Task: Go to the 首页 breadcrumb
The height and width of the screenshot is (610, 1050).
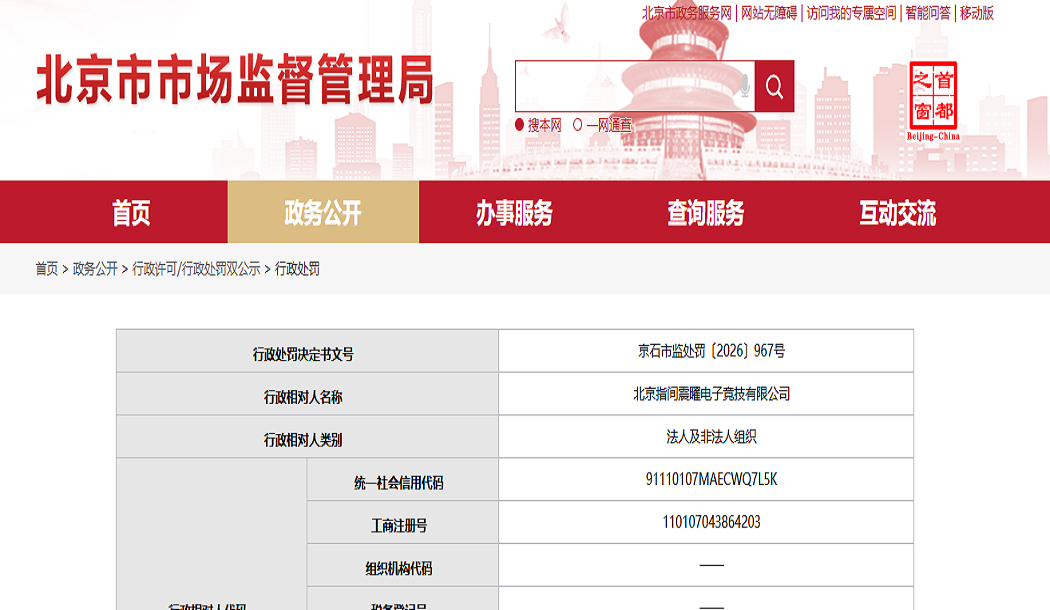Action: 46,269
